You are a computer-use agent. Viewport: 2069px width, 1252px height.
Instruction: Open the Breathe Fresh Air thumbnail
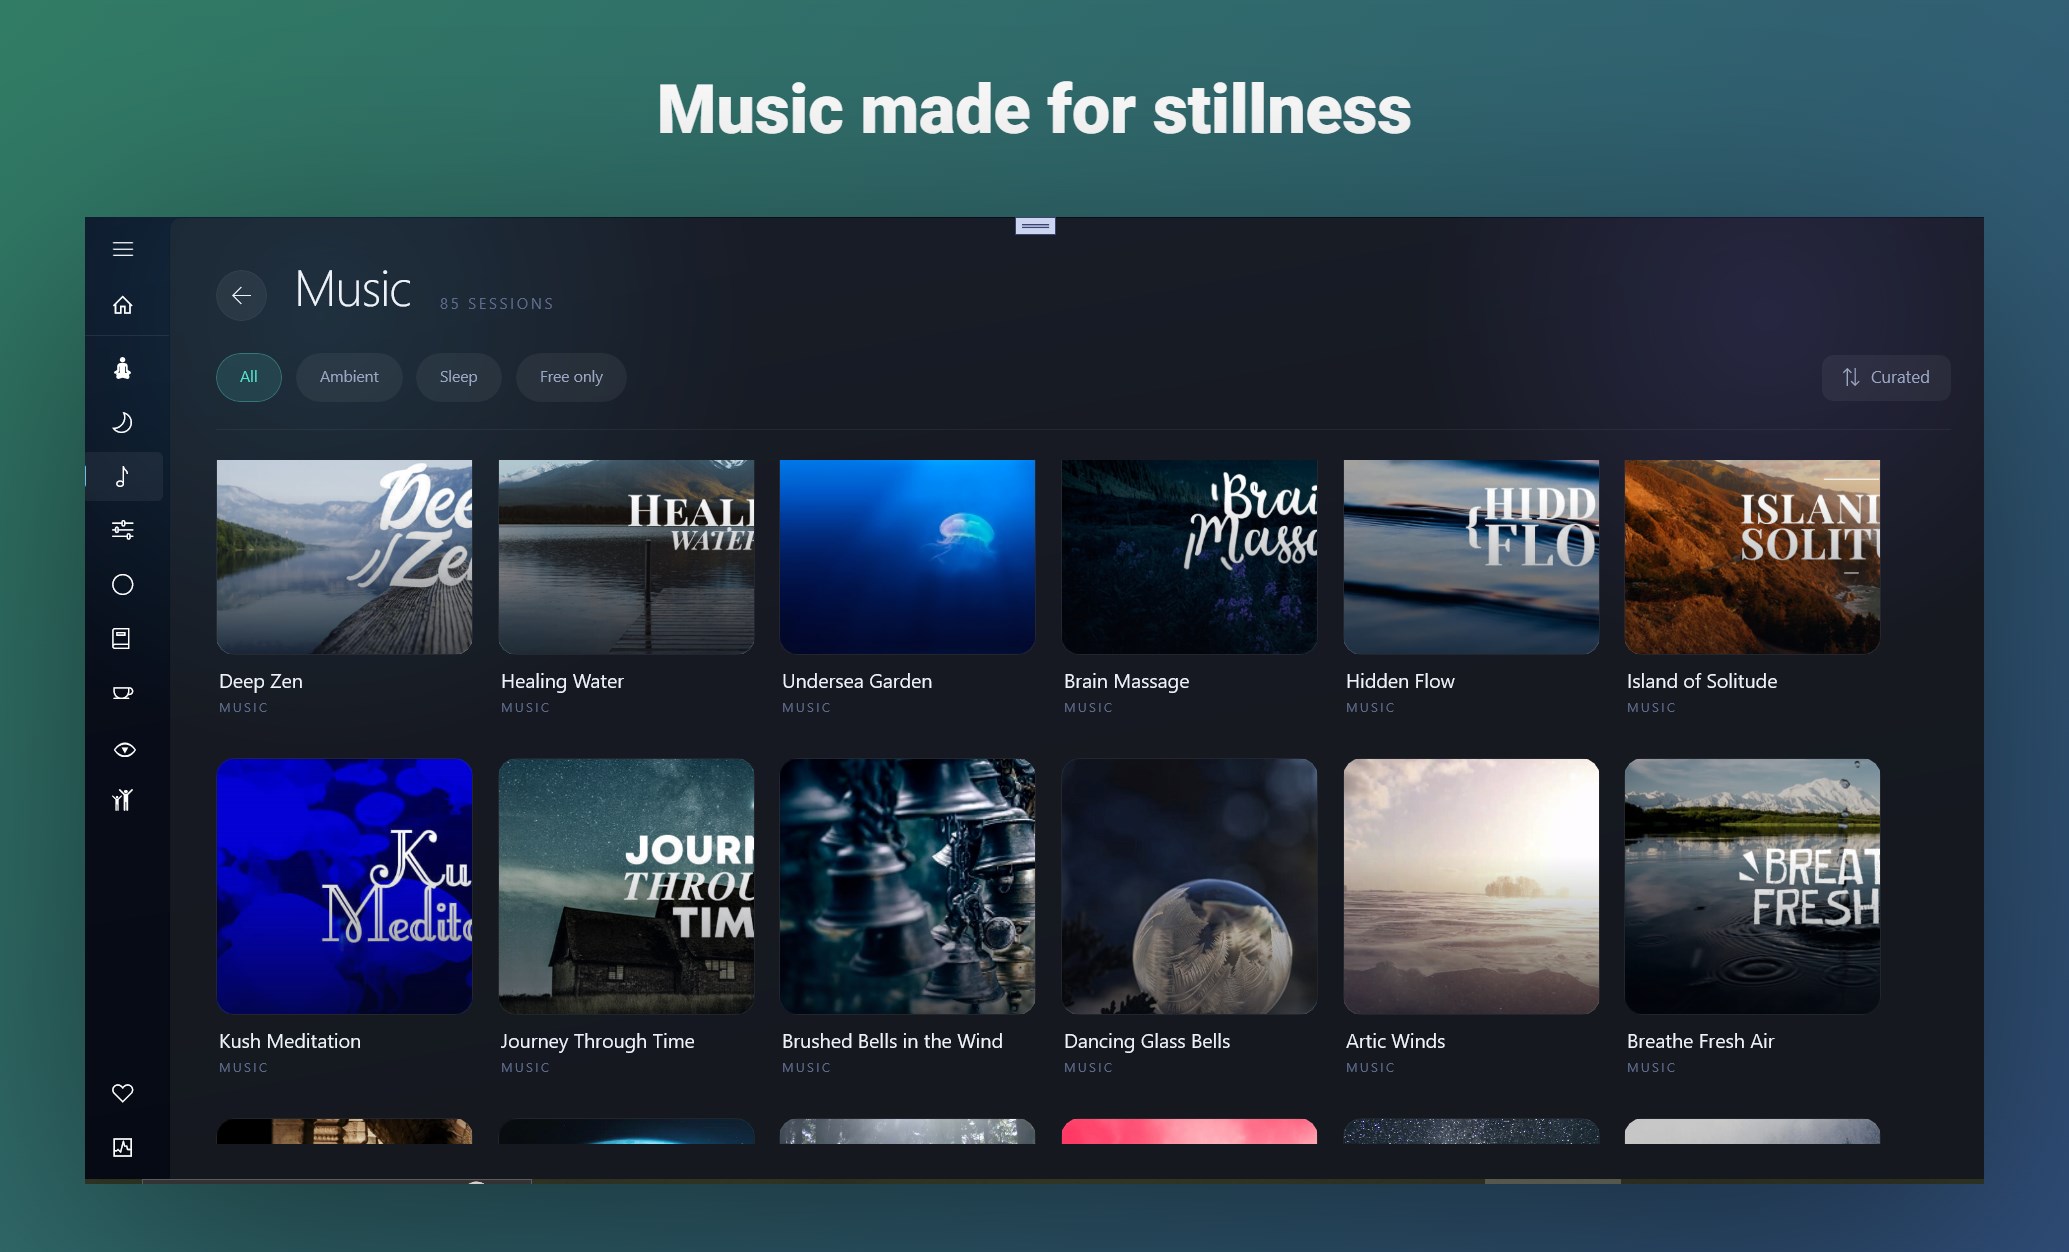point(1752,886)
